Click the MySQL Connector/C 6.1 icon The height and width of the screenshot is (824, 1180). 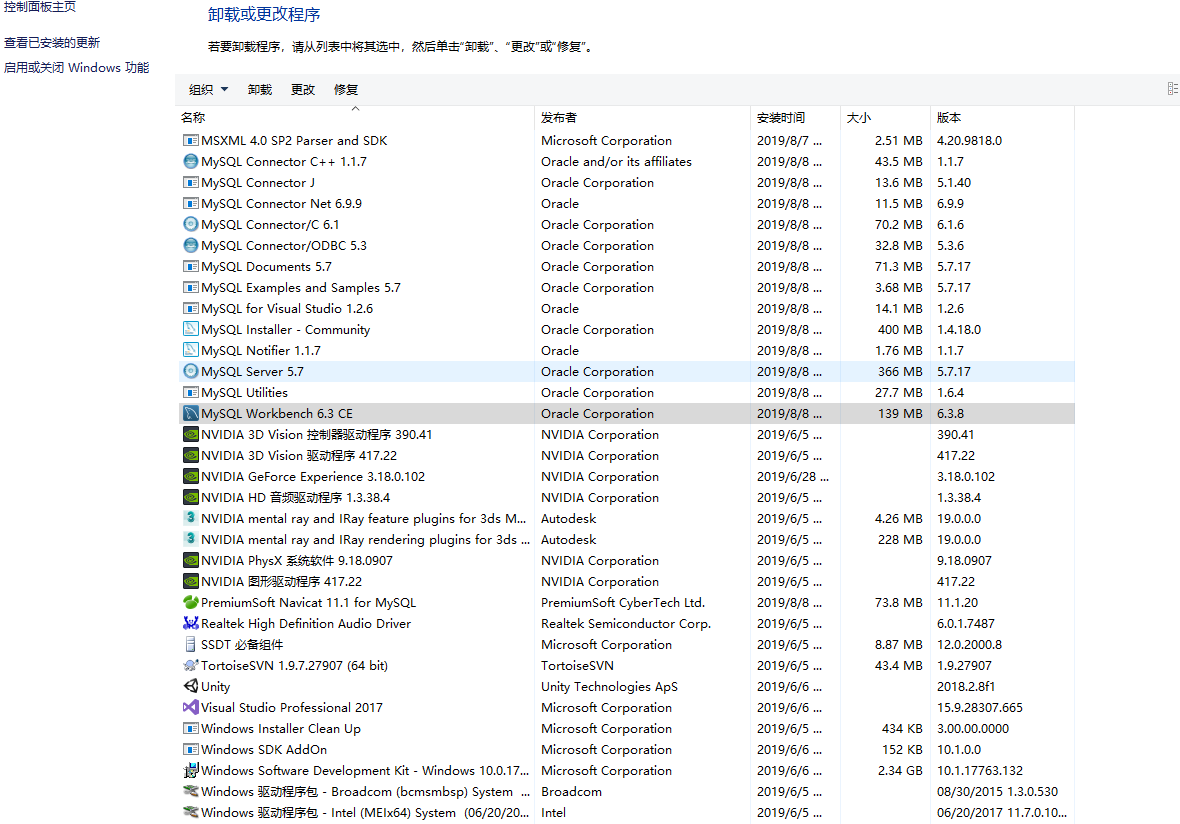click(190, 224)
